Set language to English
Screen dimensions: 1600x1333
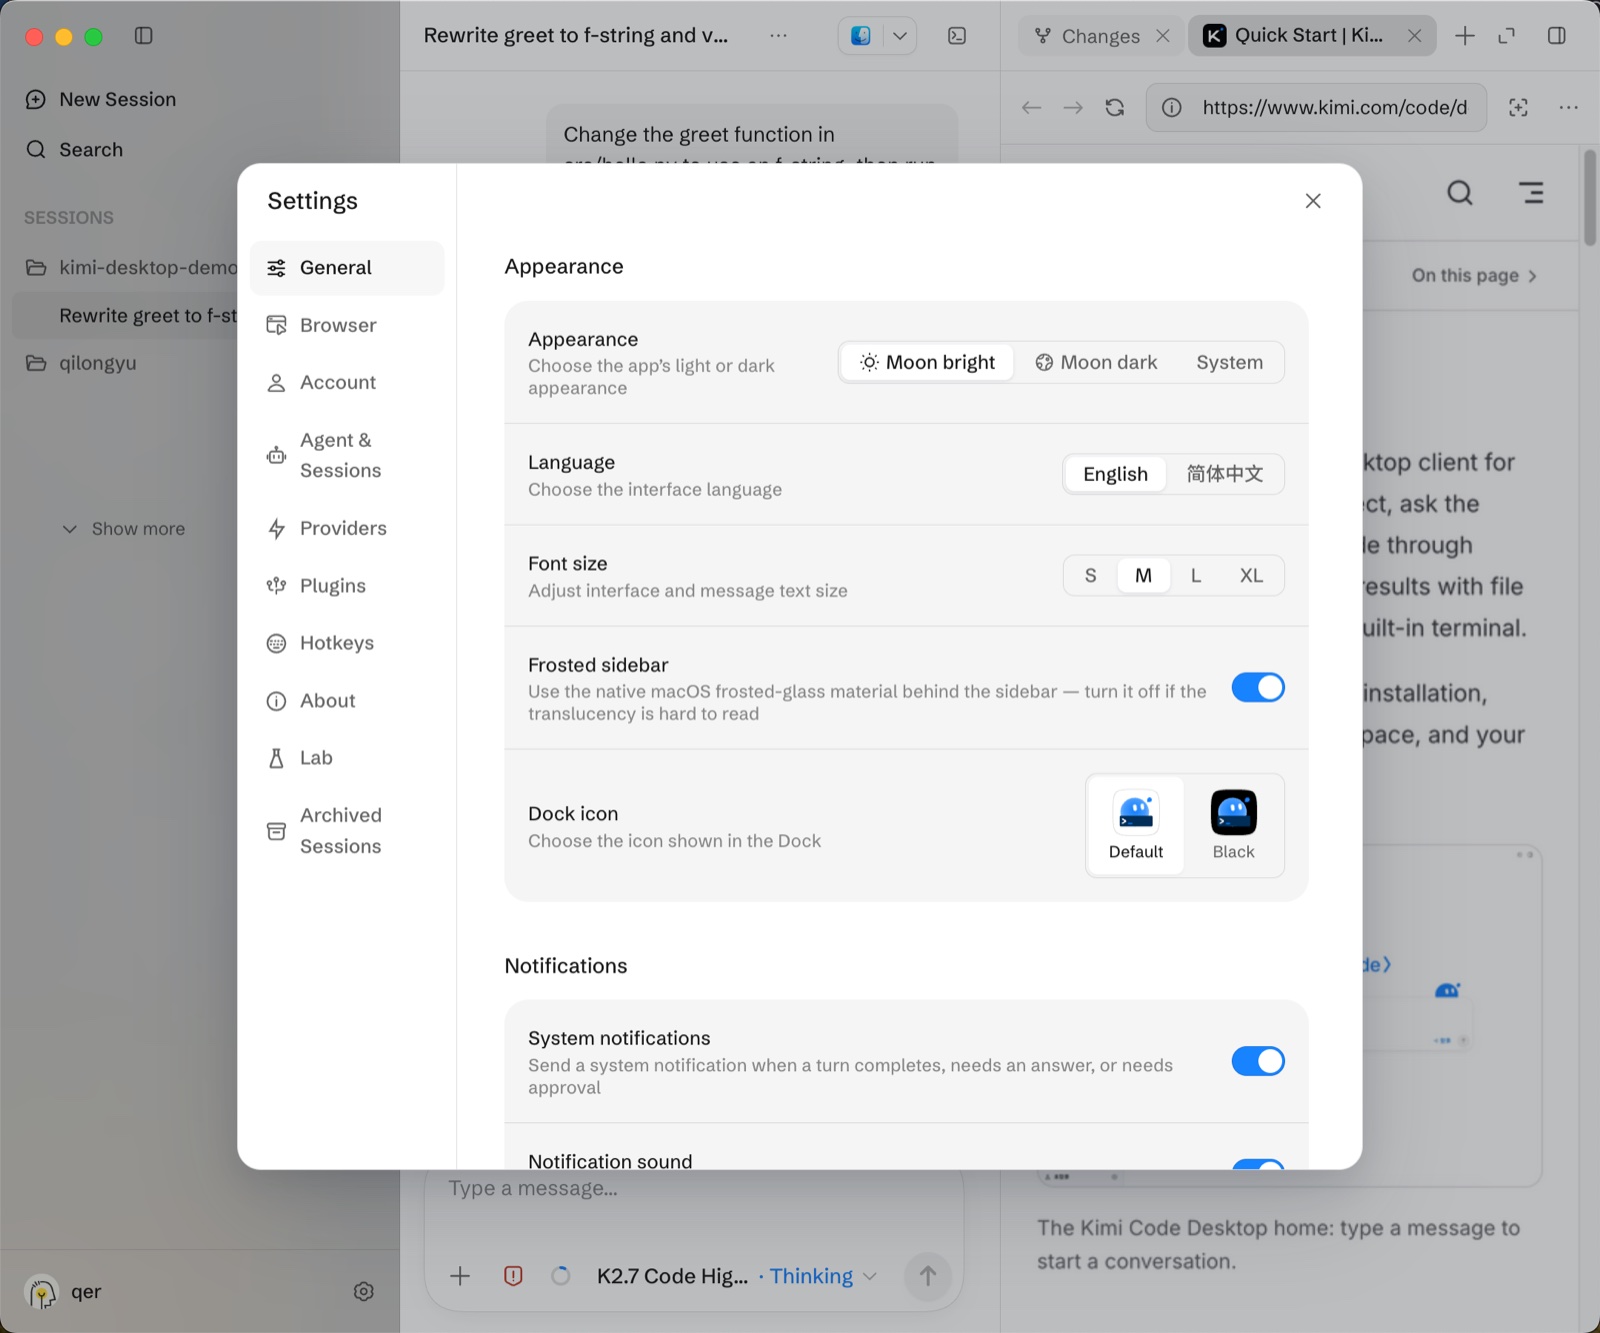click(1115, 474)
